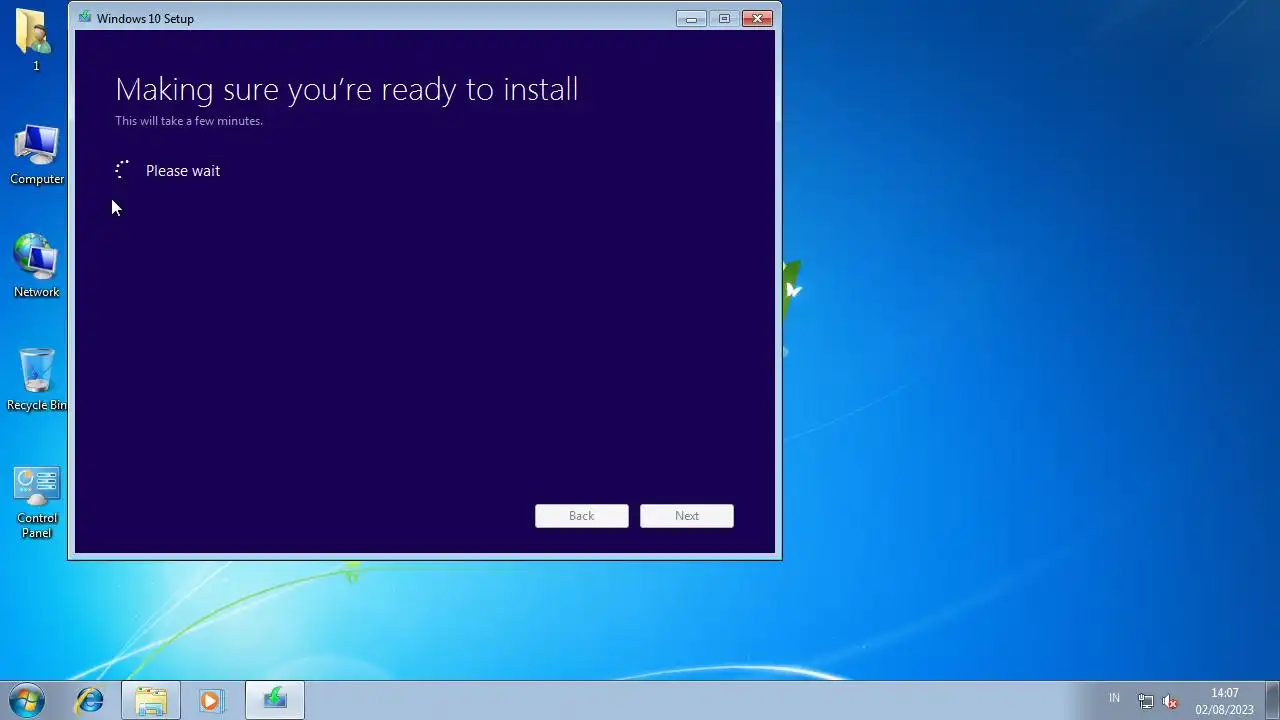1280x720 pixels.
Task: Click 'This will take a few minutes.' text
Action: click(189, 121)
